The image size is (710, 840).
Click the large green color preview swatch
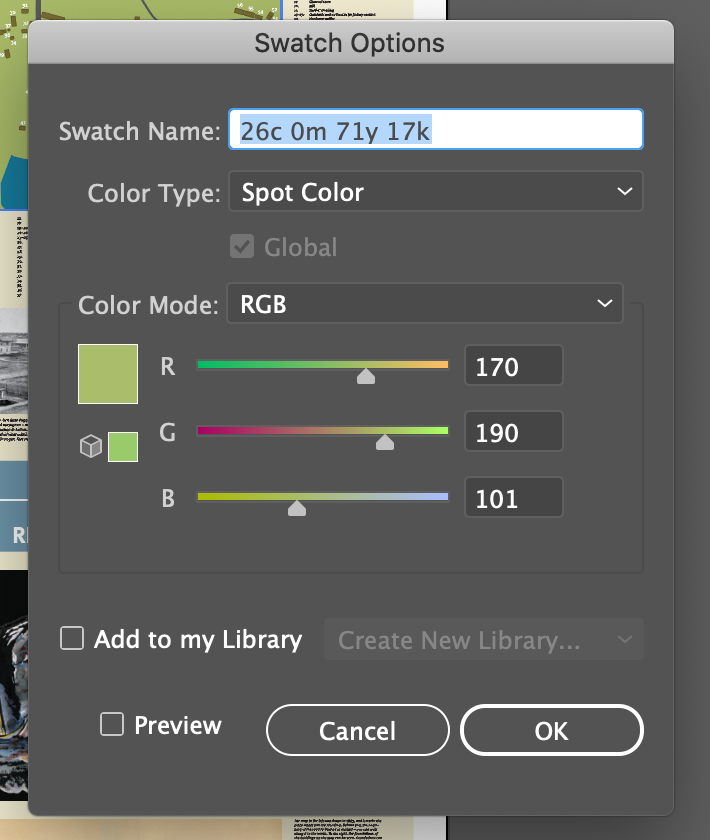click(x=108, y=374)
